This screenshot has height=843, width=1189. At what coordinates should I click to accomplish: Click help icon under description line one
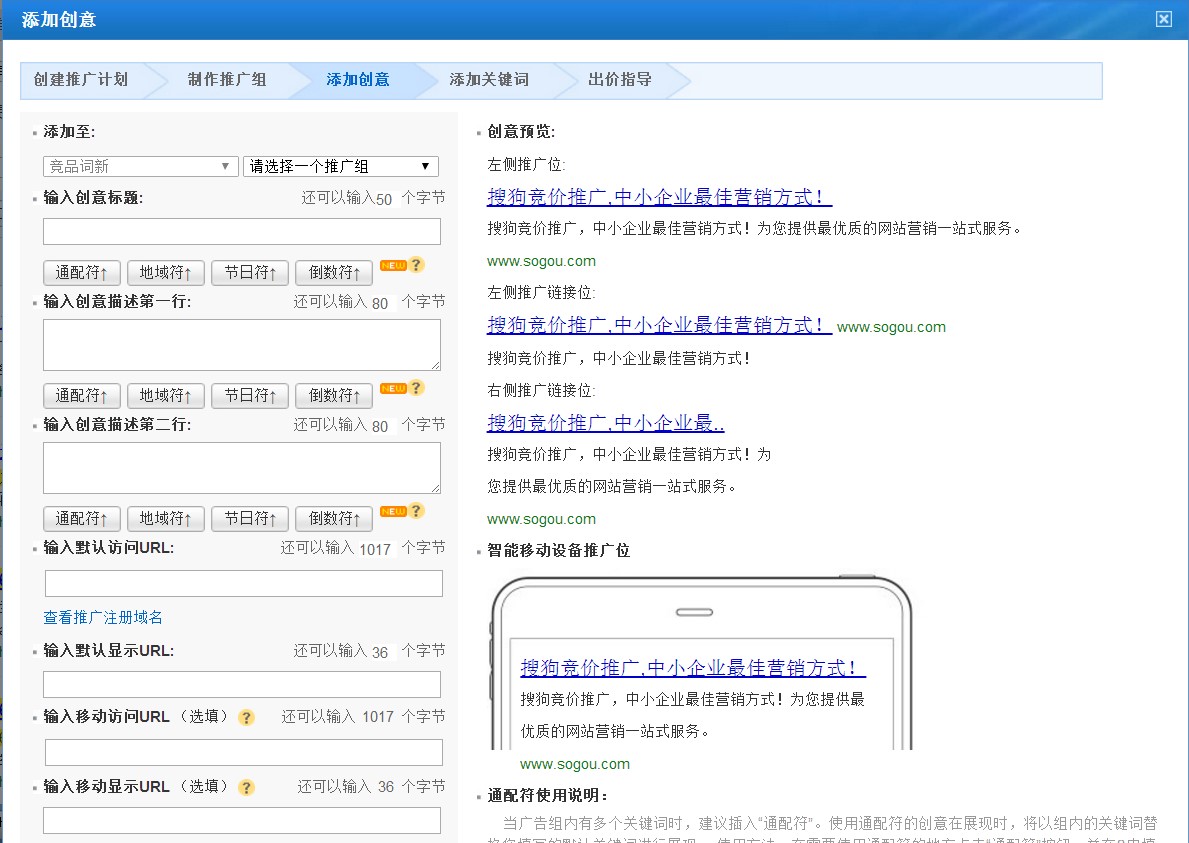[416, 387]
